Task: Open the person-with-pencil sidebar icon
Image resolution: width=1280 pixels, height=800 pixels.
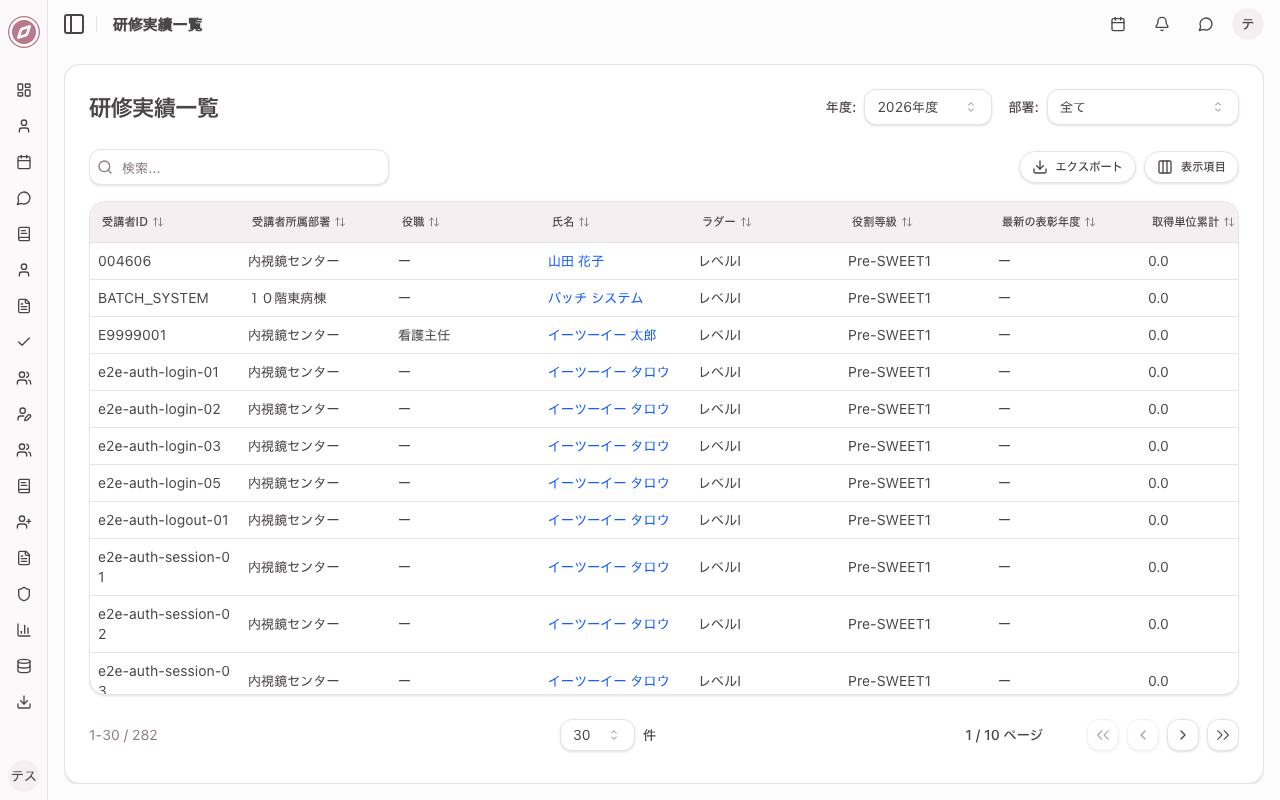Action: [24, 414]
